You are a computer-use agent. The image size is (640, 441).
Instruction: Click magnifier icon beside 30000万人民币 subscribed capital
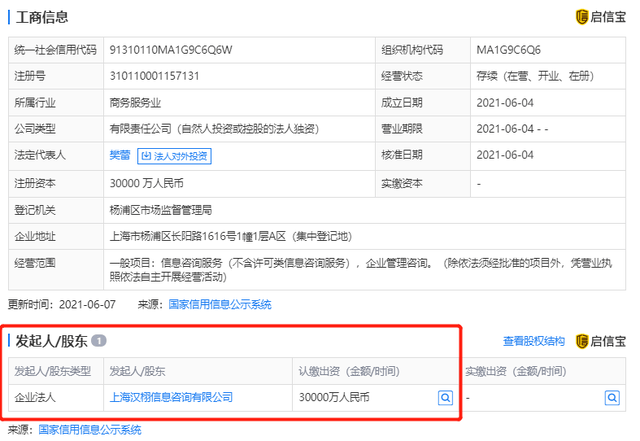click(x=445, y=397)
